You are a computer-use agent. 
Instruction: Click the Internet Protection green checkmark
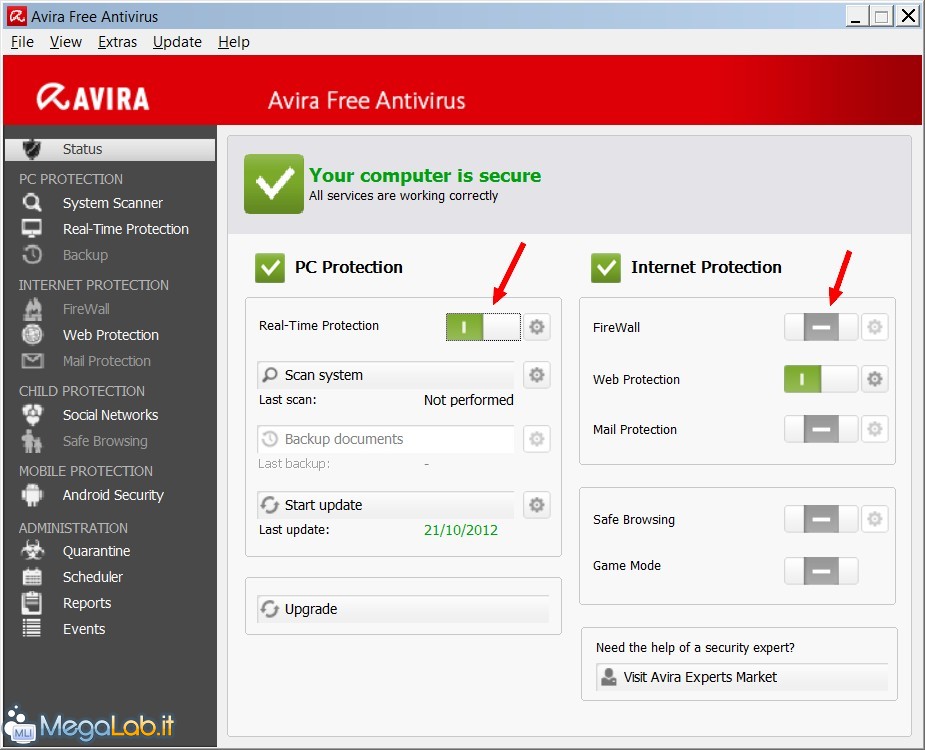605,267
